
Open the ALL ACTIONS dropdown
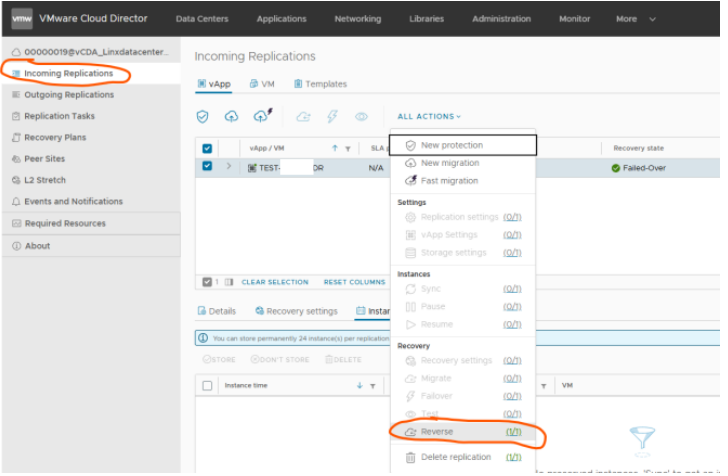coord(429,117)
